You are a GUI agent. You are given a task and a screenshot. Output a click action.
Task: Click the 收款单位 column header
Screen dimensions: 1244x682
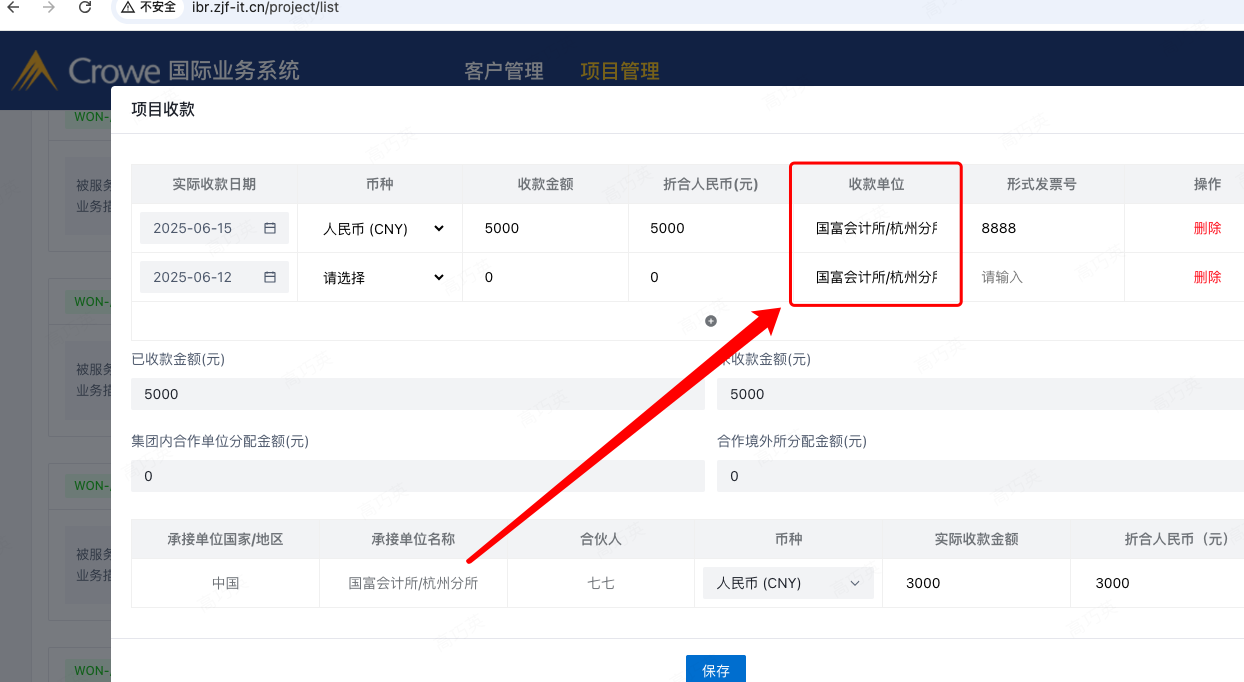876,184
